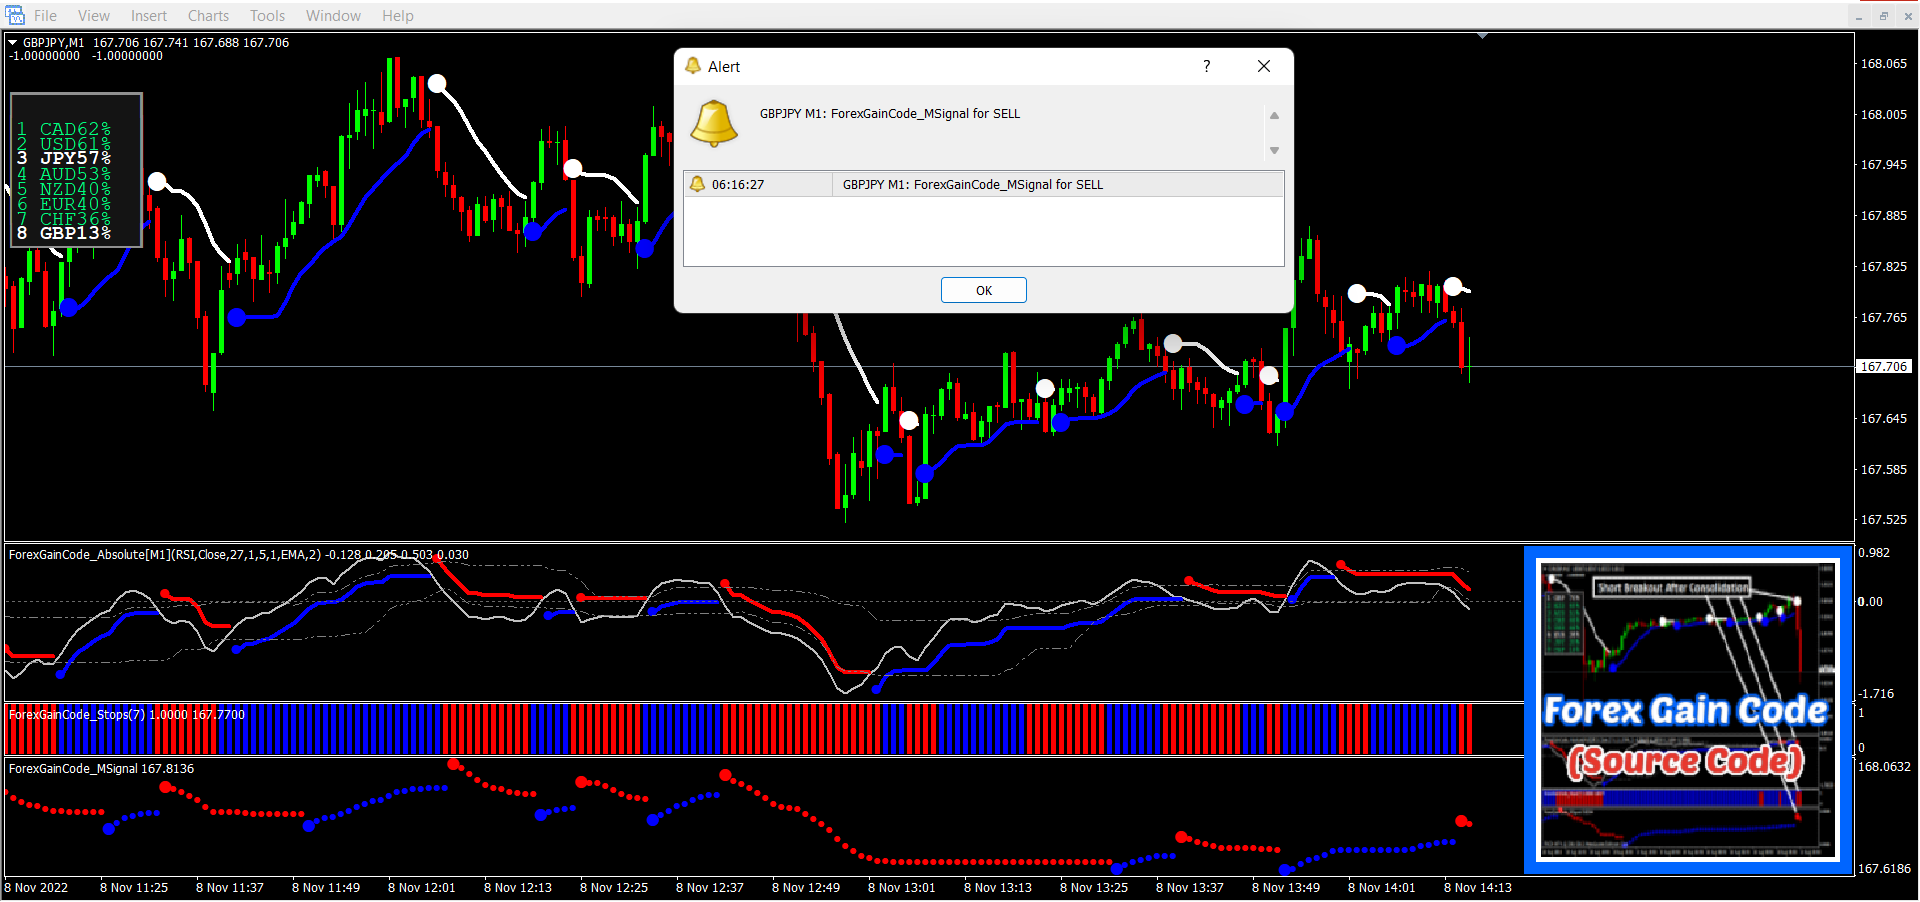Click the chart shift triangle marker at the chart top
The width and height of the screenshot is (1920, 902).
pos(1482,36)
